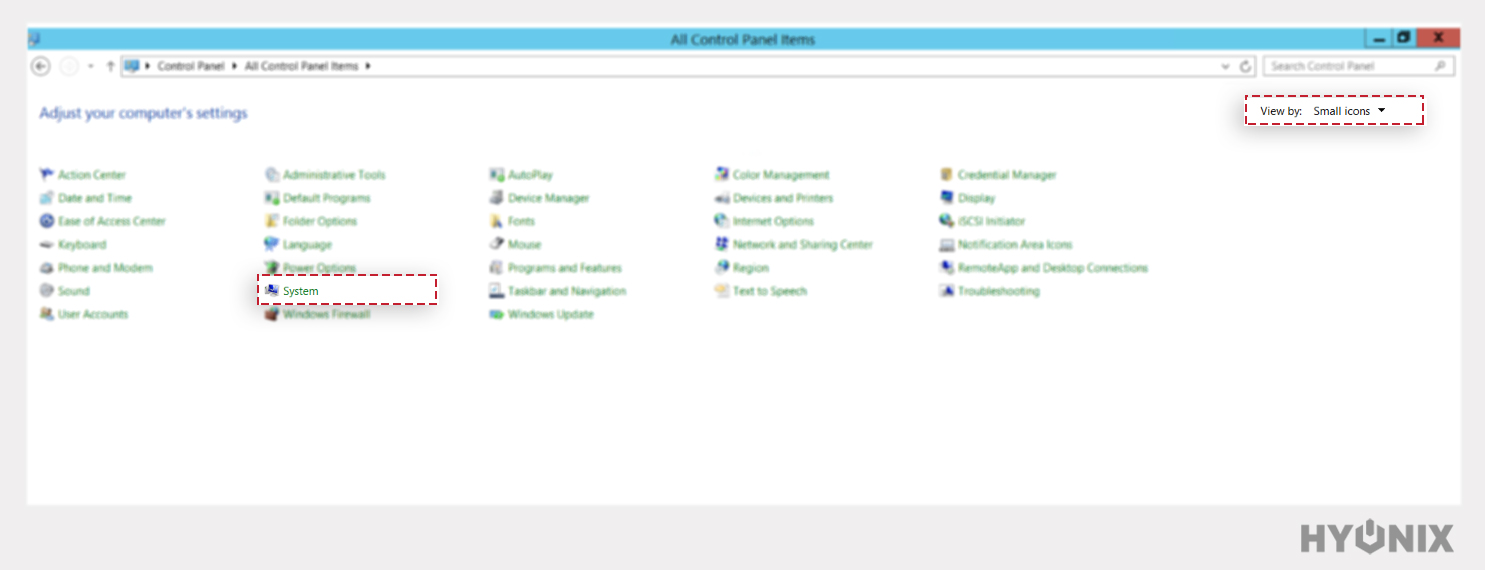The height and width of the screenshot is (570, 1485).
Task: Open the Action Center flag icon
Action: 46,175
